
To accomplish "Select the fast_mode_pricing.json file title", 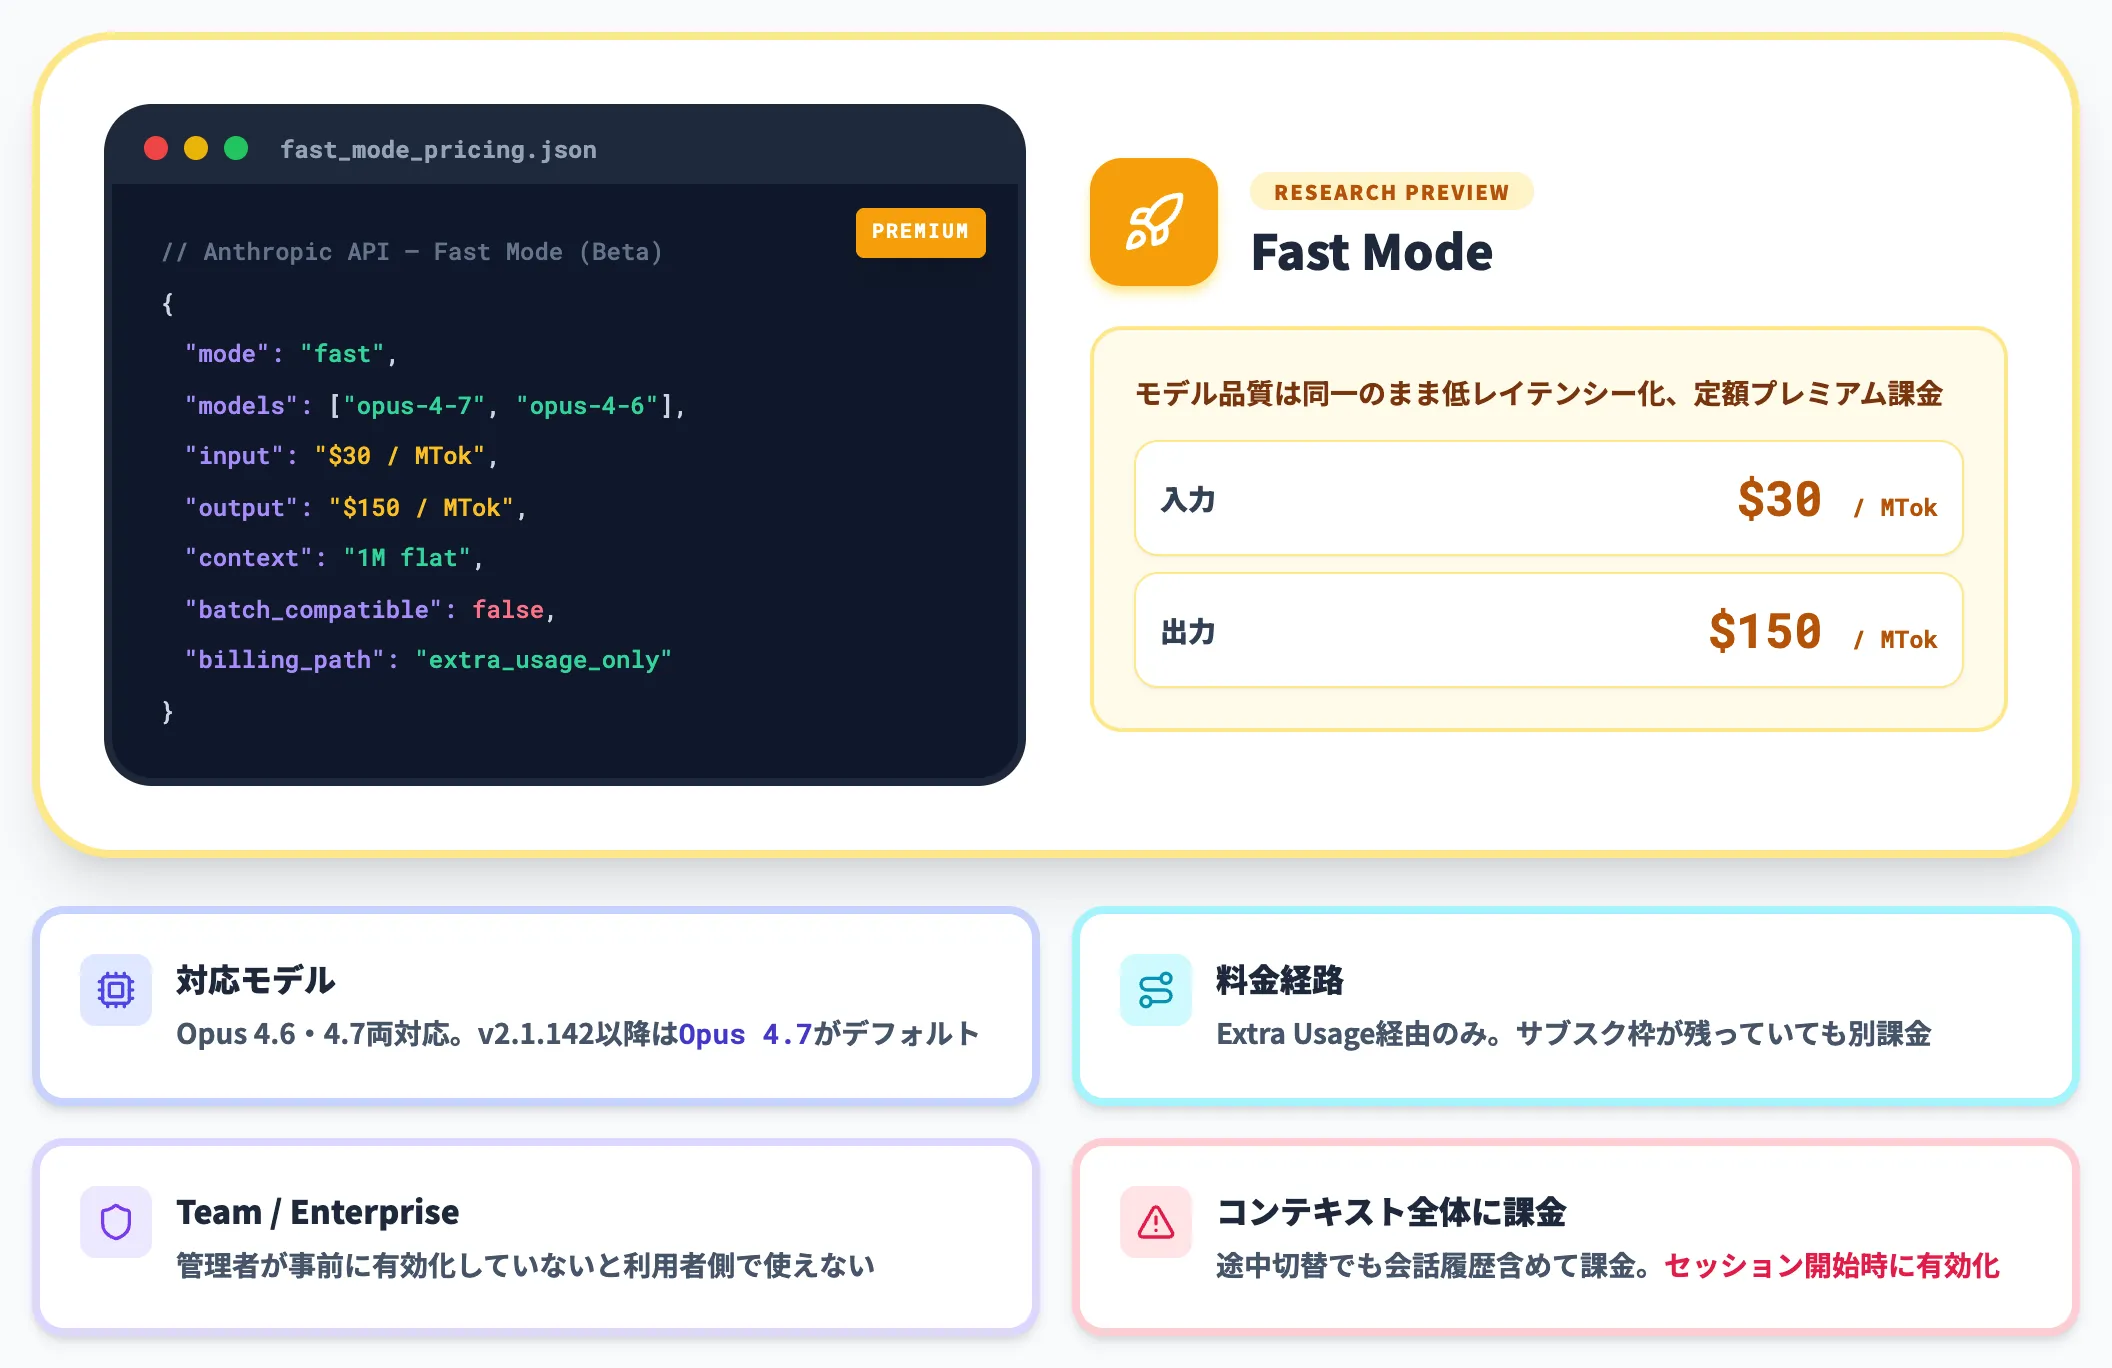I will click(438, 150).
